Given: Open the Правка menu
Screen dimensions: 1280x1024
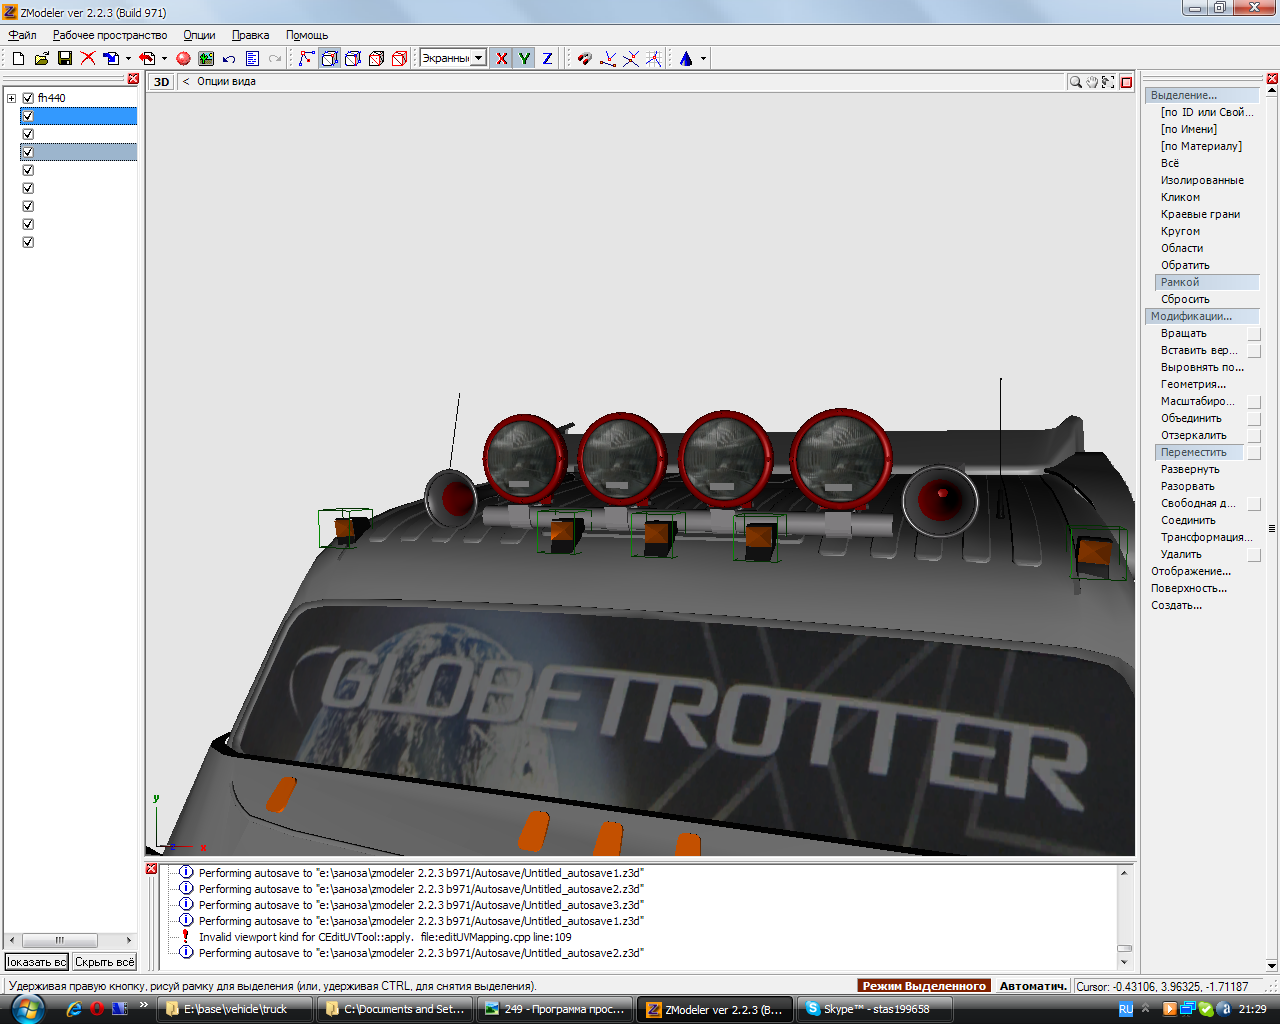Looking at the screenshot, I should (x=250, y=35).
